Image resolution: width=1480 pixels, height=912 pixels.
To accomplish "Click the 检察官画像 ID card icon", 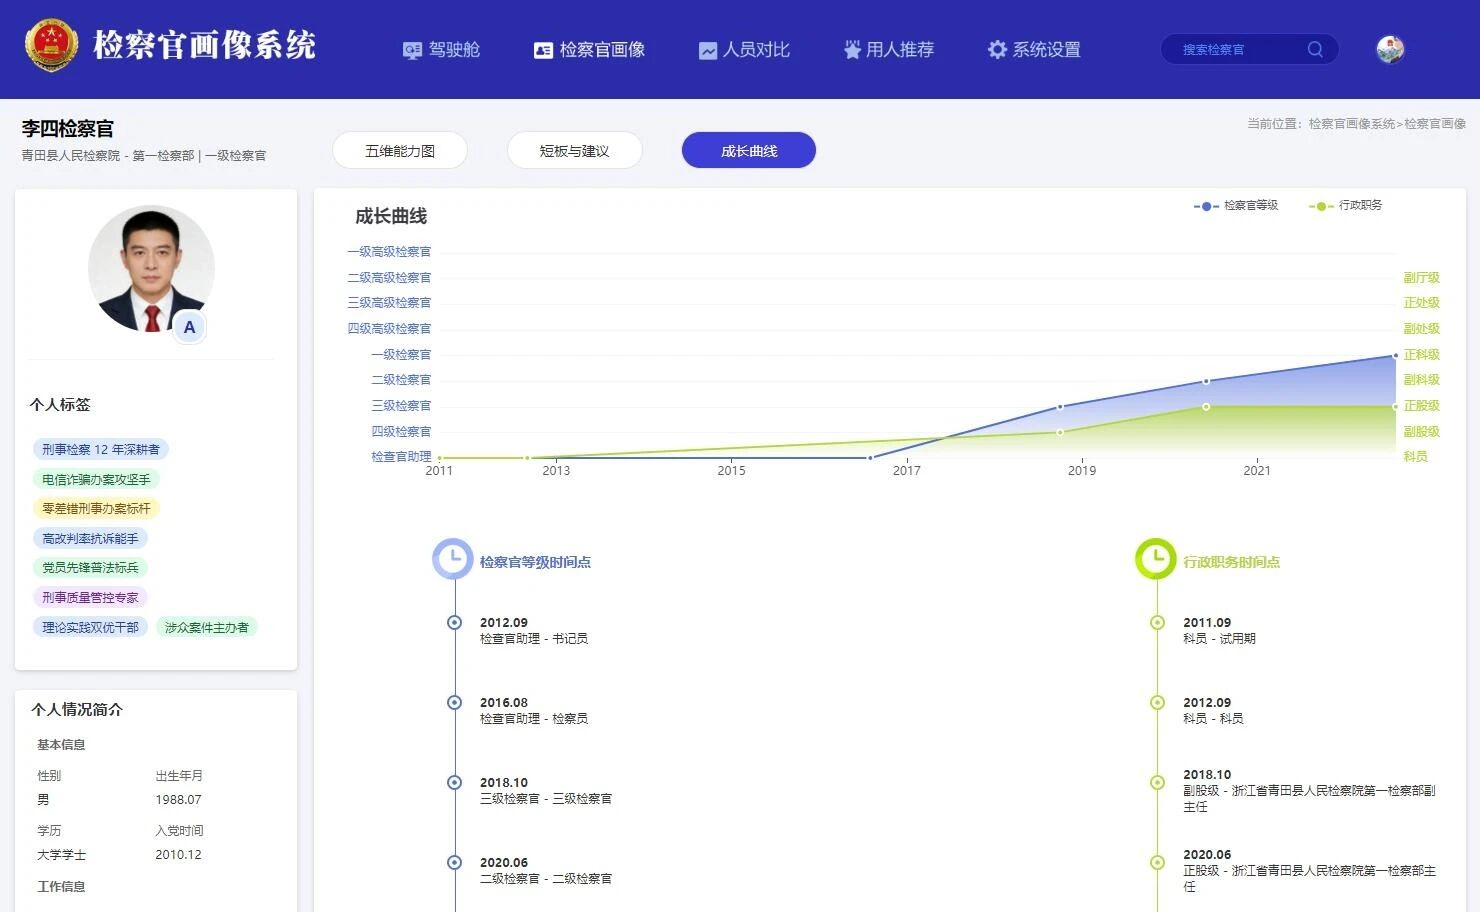I will coord(543,50).
